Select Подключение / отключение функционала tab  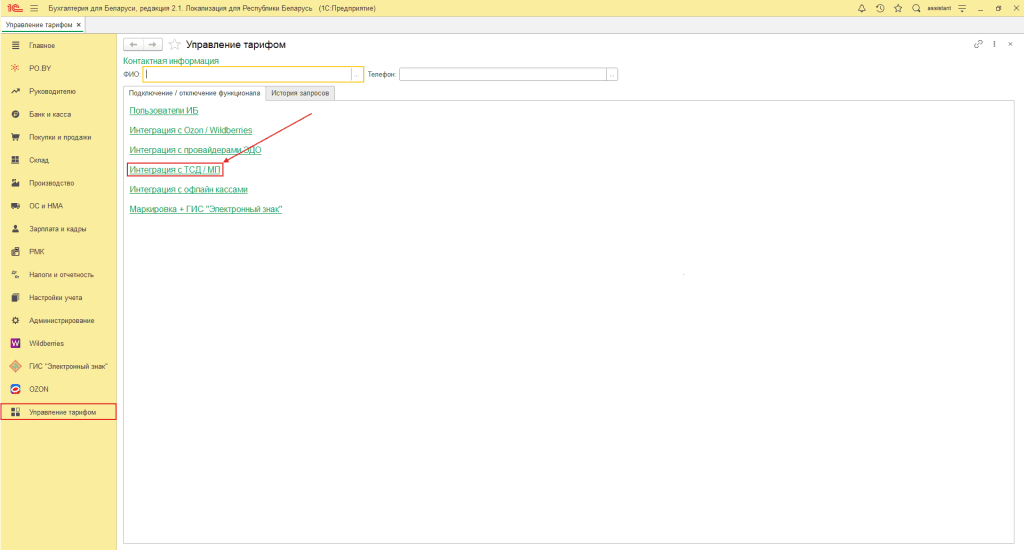[194, 93]
